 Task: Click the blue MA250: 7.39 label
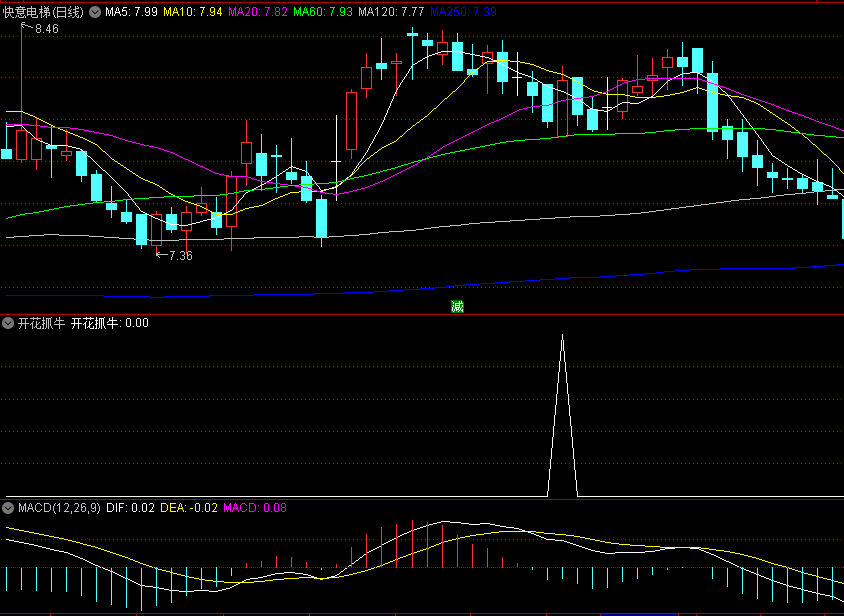463,12
